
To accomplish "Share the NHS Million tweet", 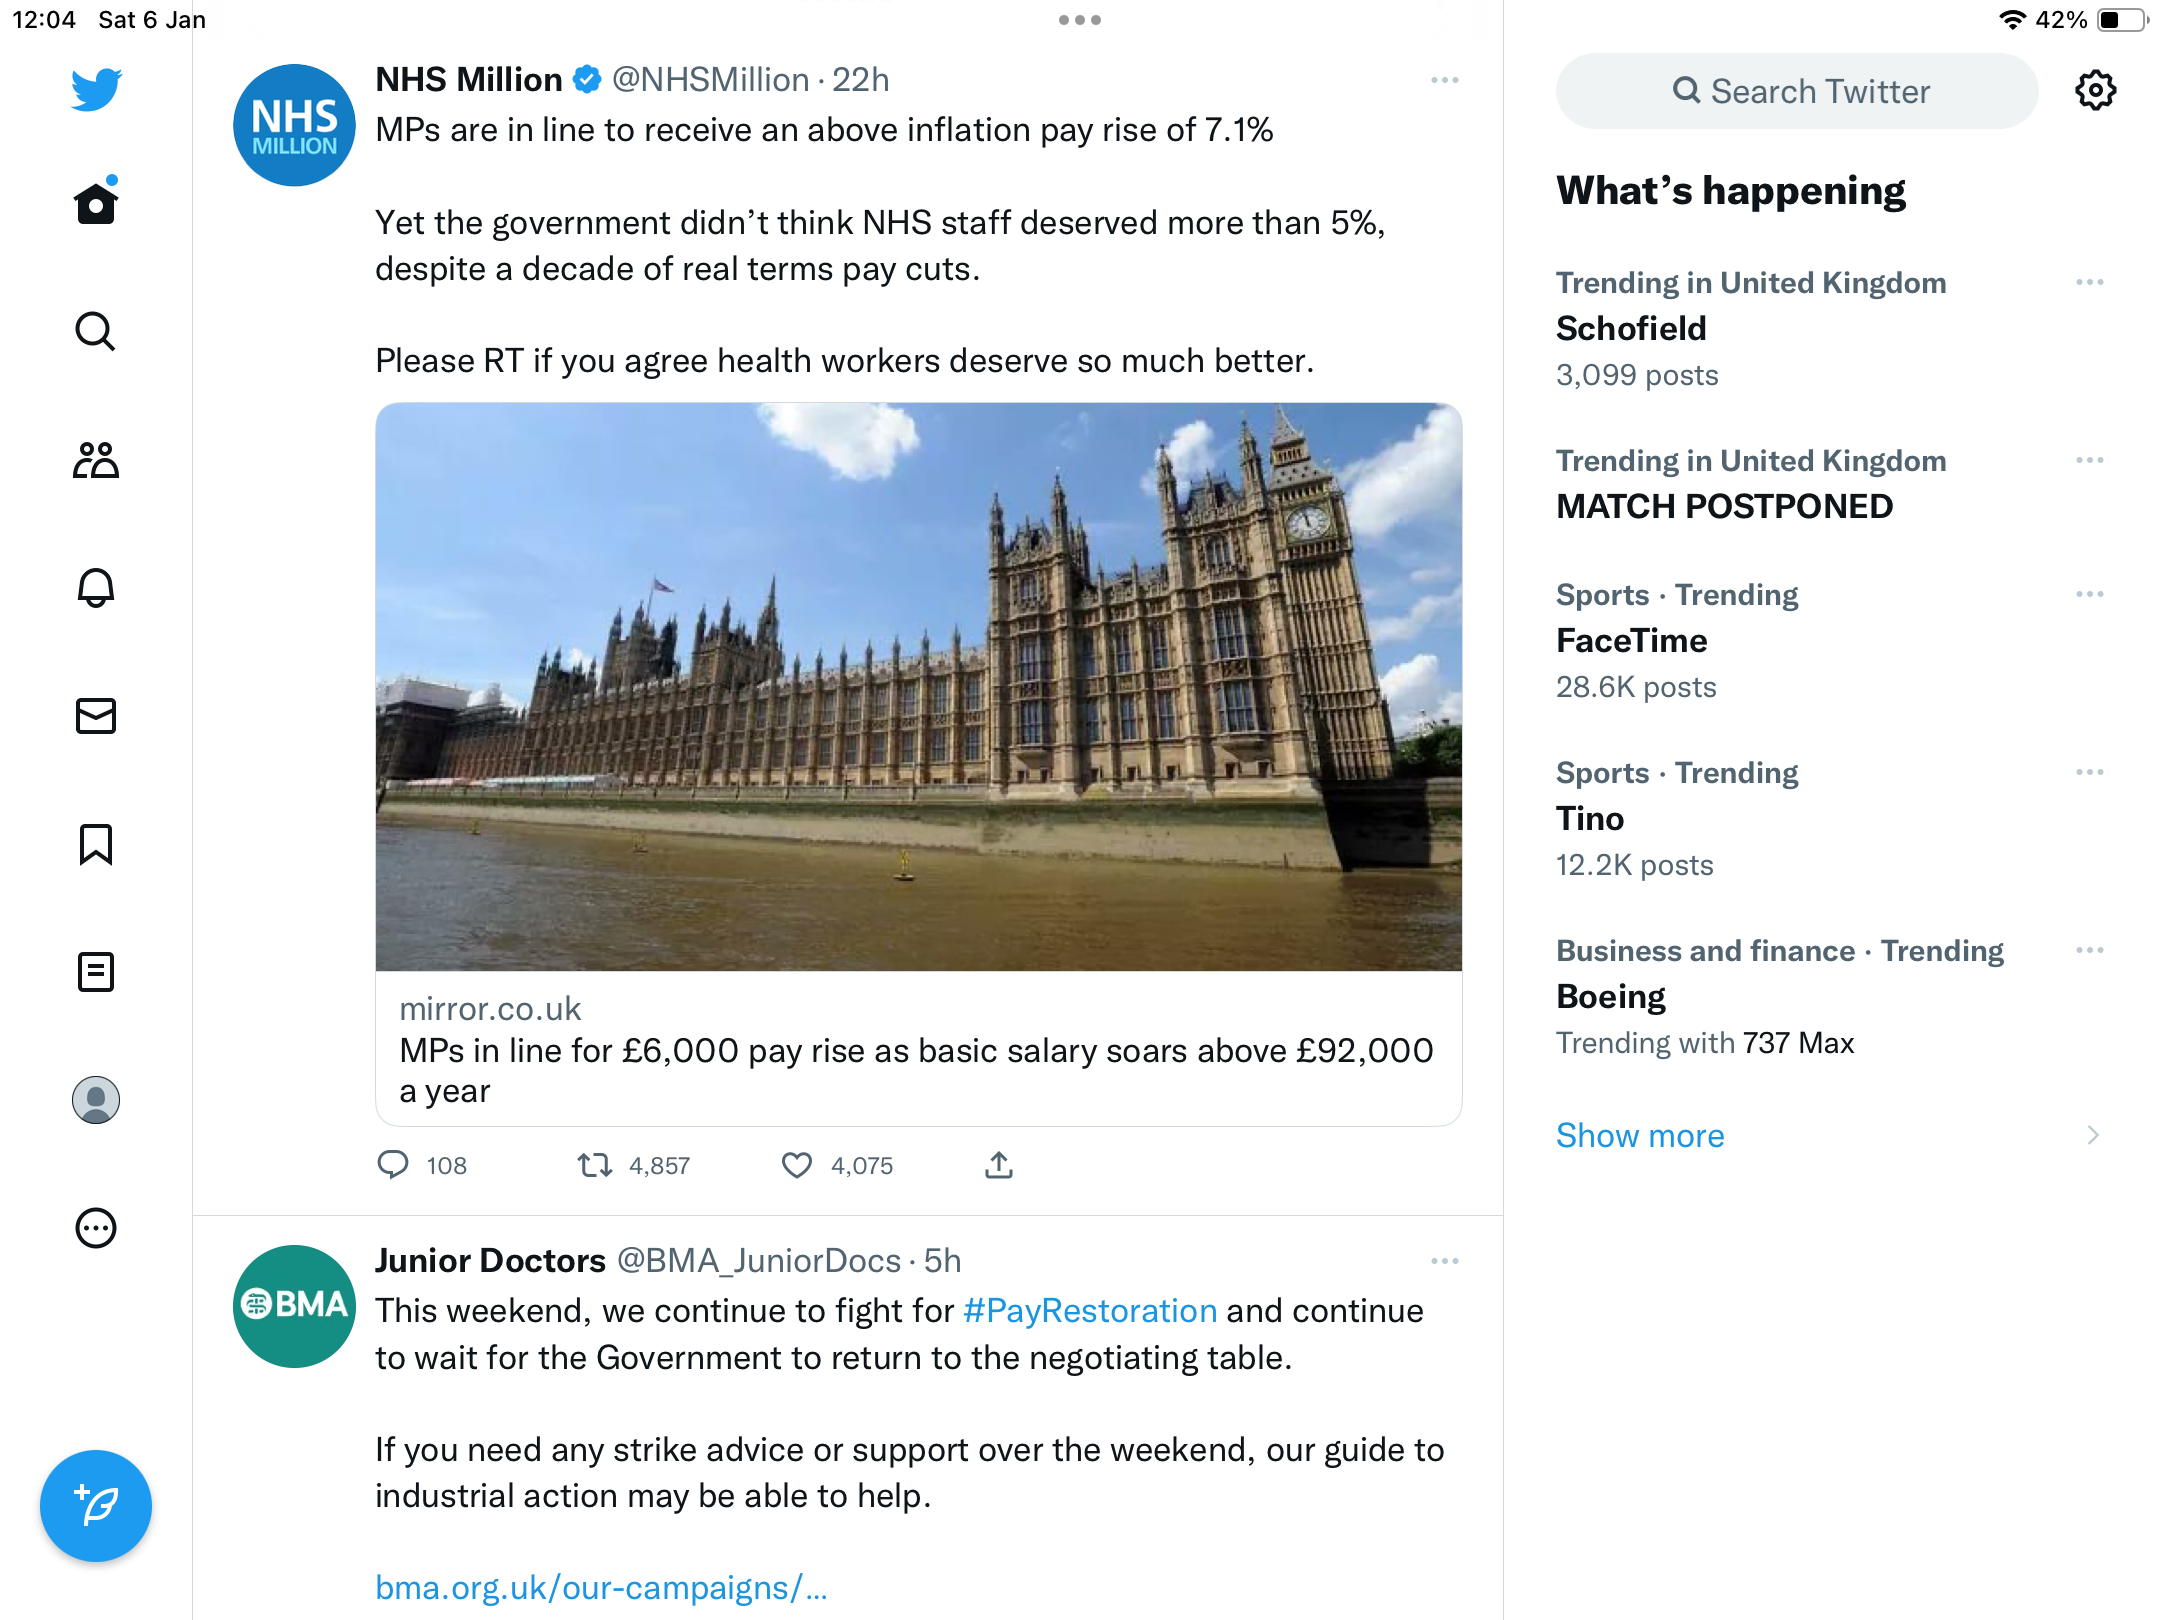I will (999, 1165).
